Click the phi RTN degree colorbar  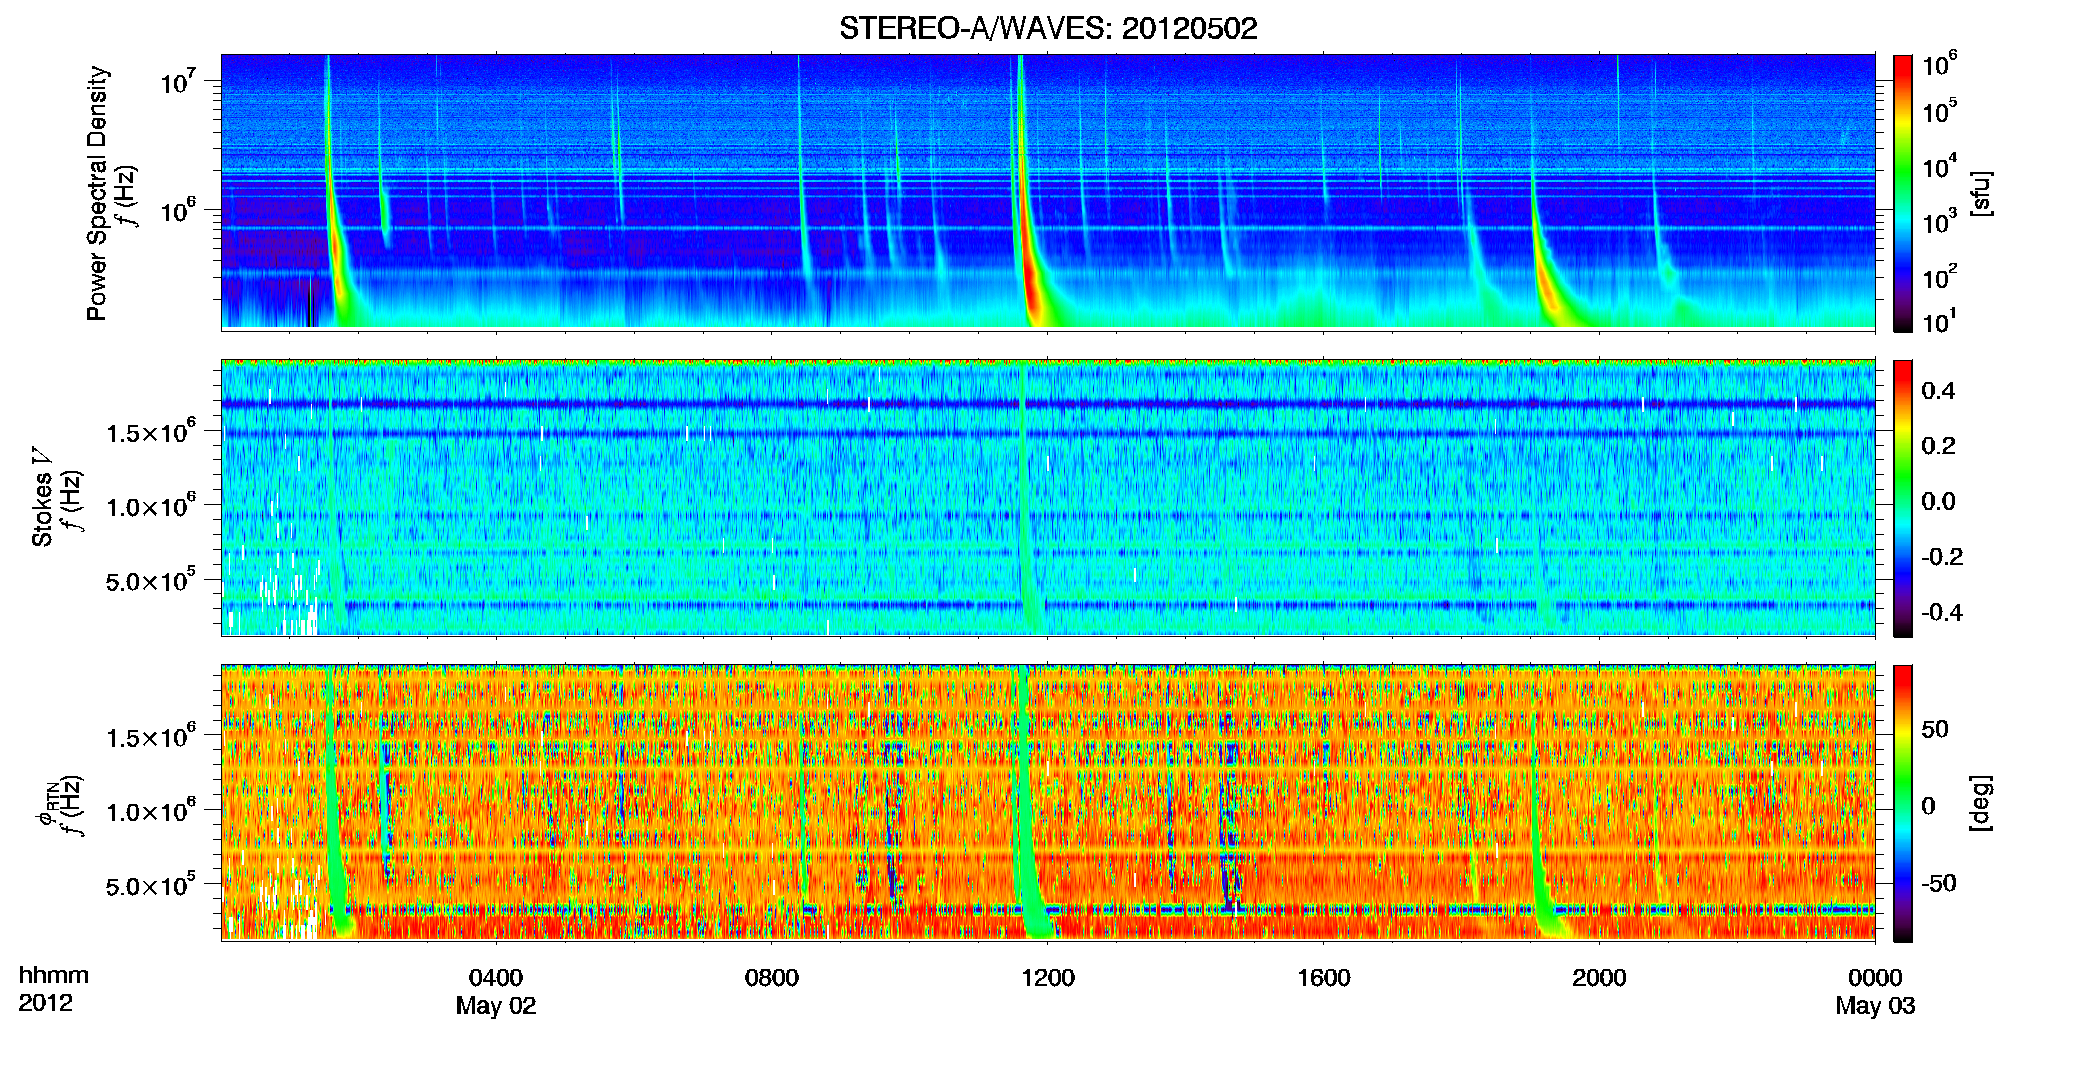click(1902, 803)
